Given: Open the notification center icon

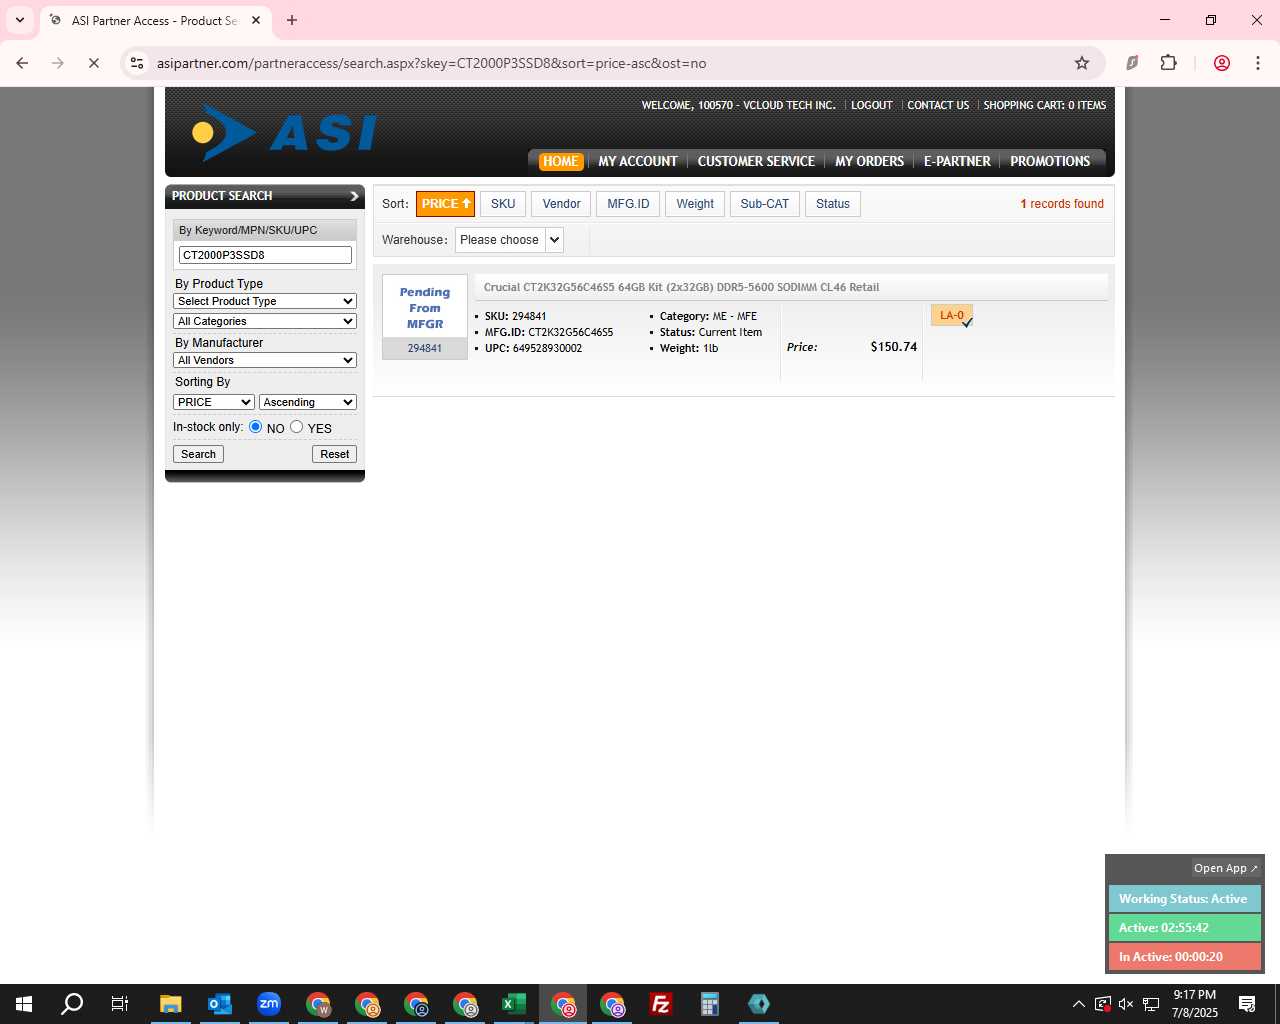Looking at the screenshot, I should [1247, 1004].
